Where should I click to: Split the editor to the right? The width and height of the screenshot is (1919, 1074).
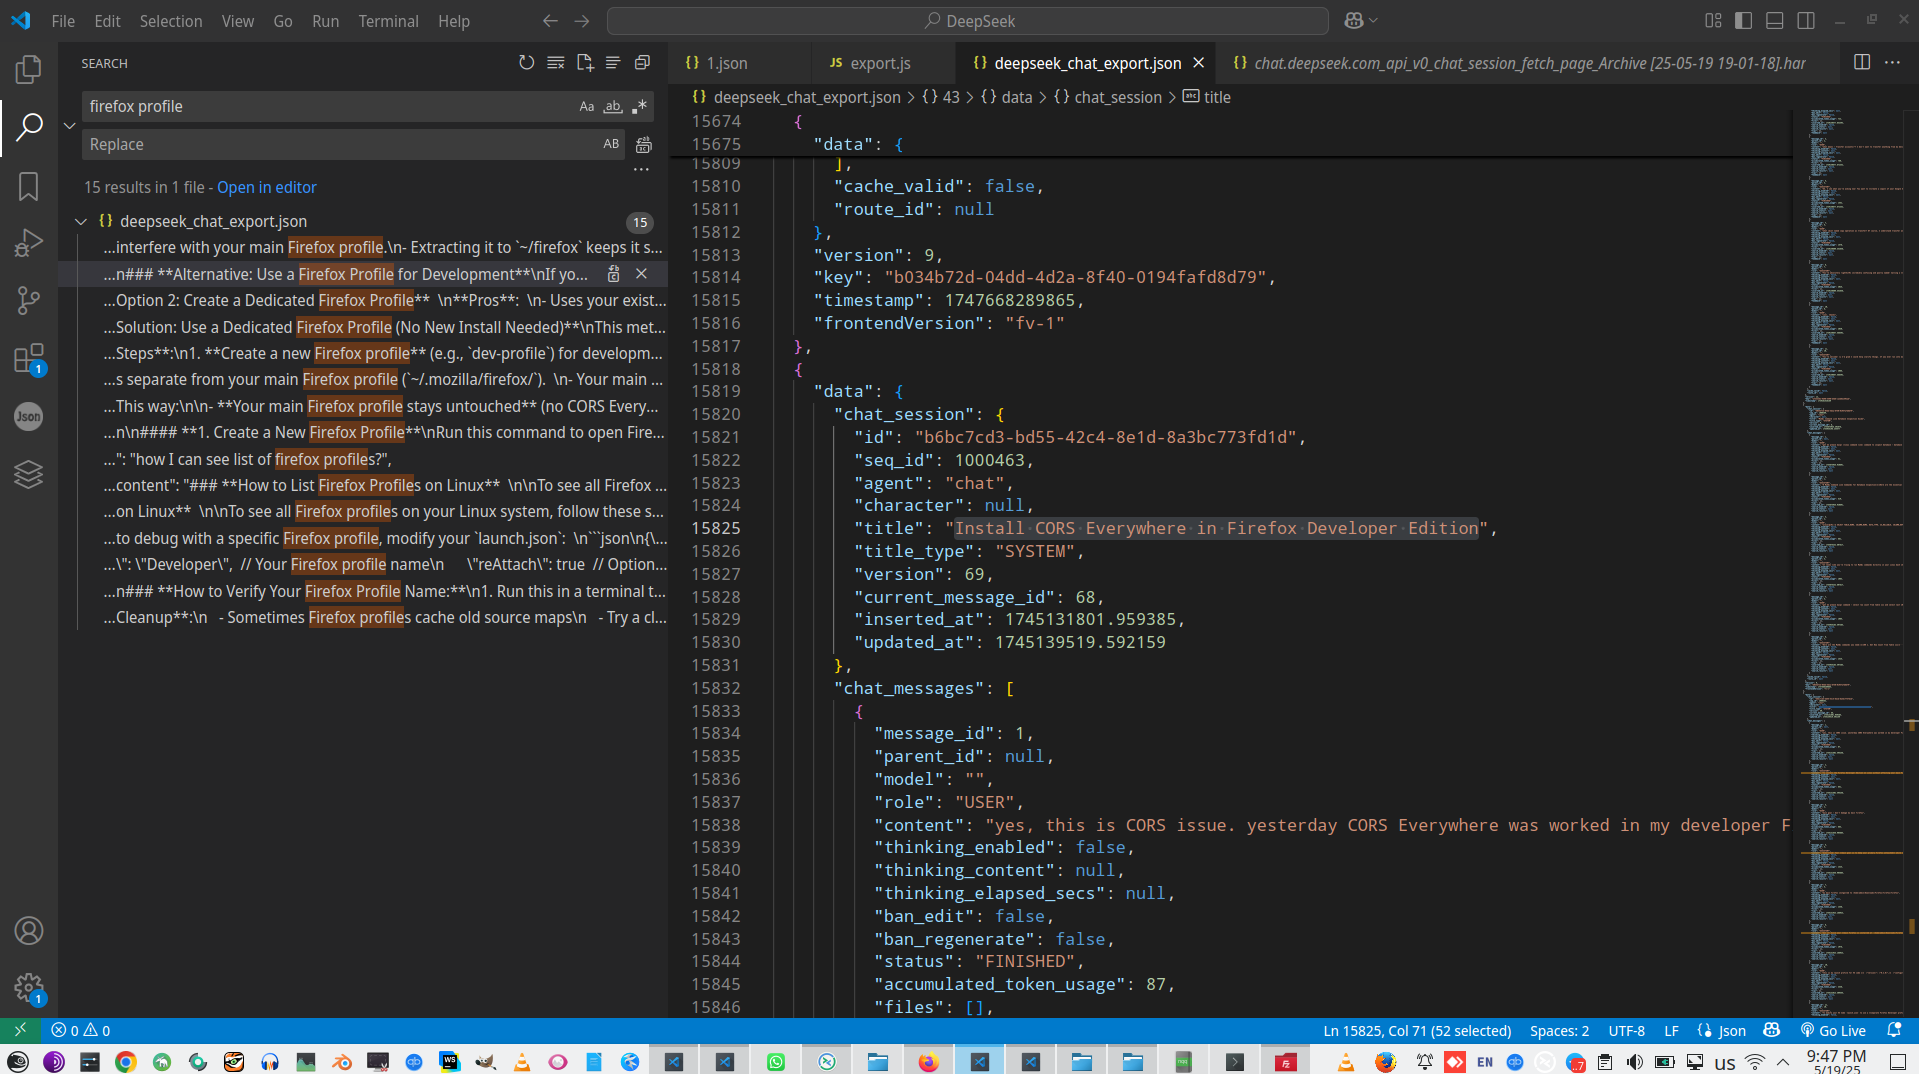click(1861, 63)
